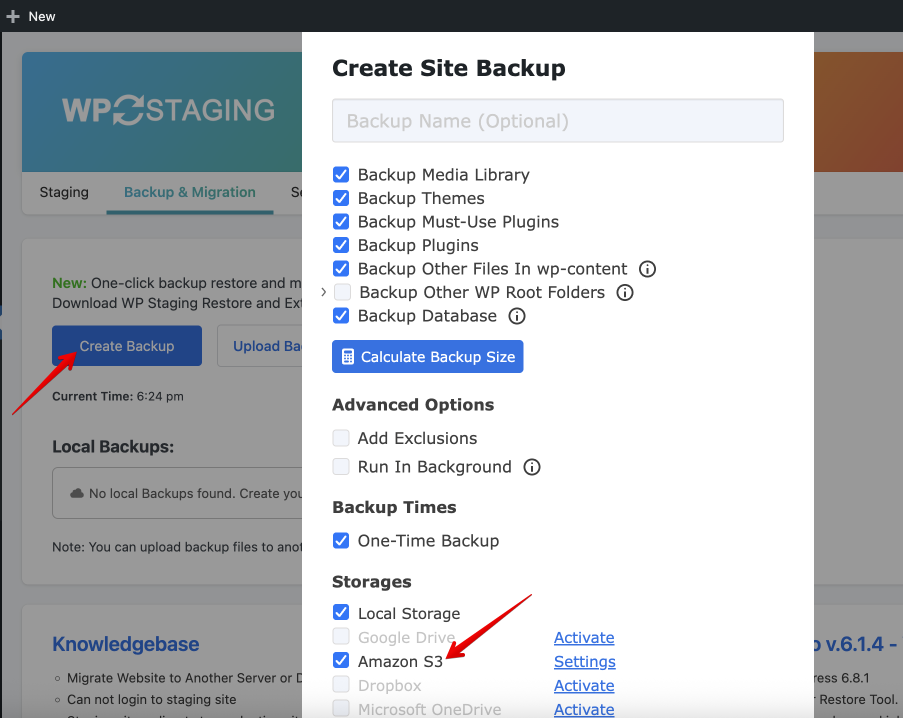
Task: Toggle Backup Database checkbox
Action: 341,316
